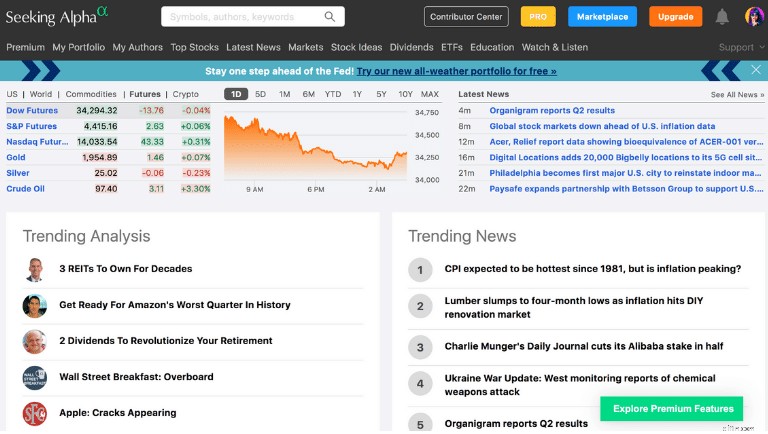Open the Education menu

tap(492, 48)
